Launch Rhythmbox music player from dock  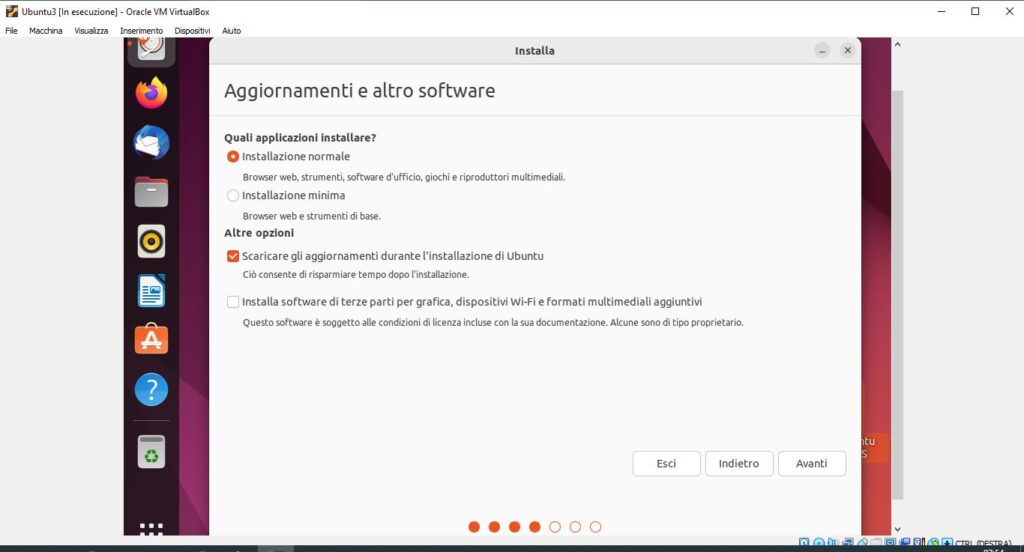151,242
